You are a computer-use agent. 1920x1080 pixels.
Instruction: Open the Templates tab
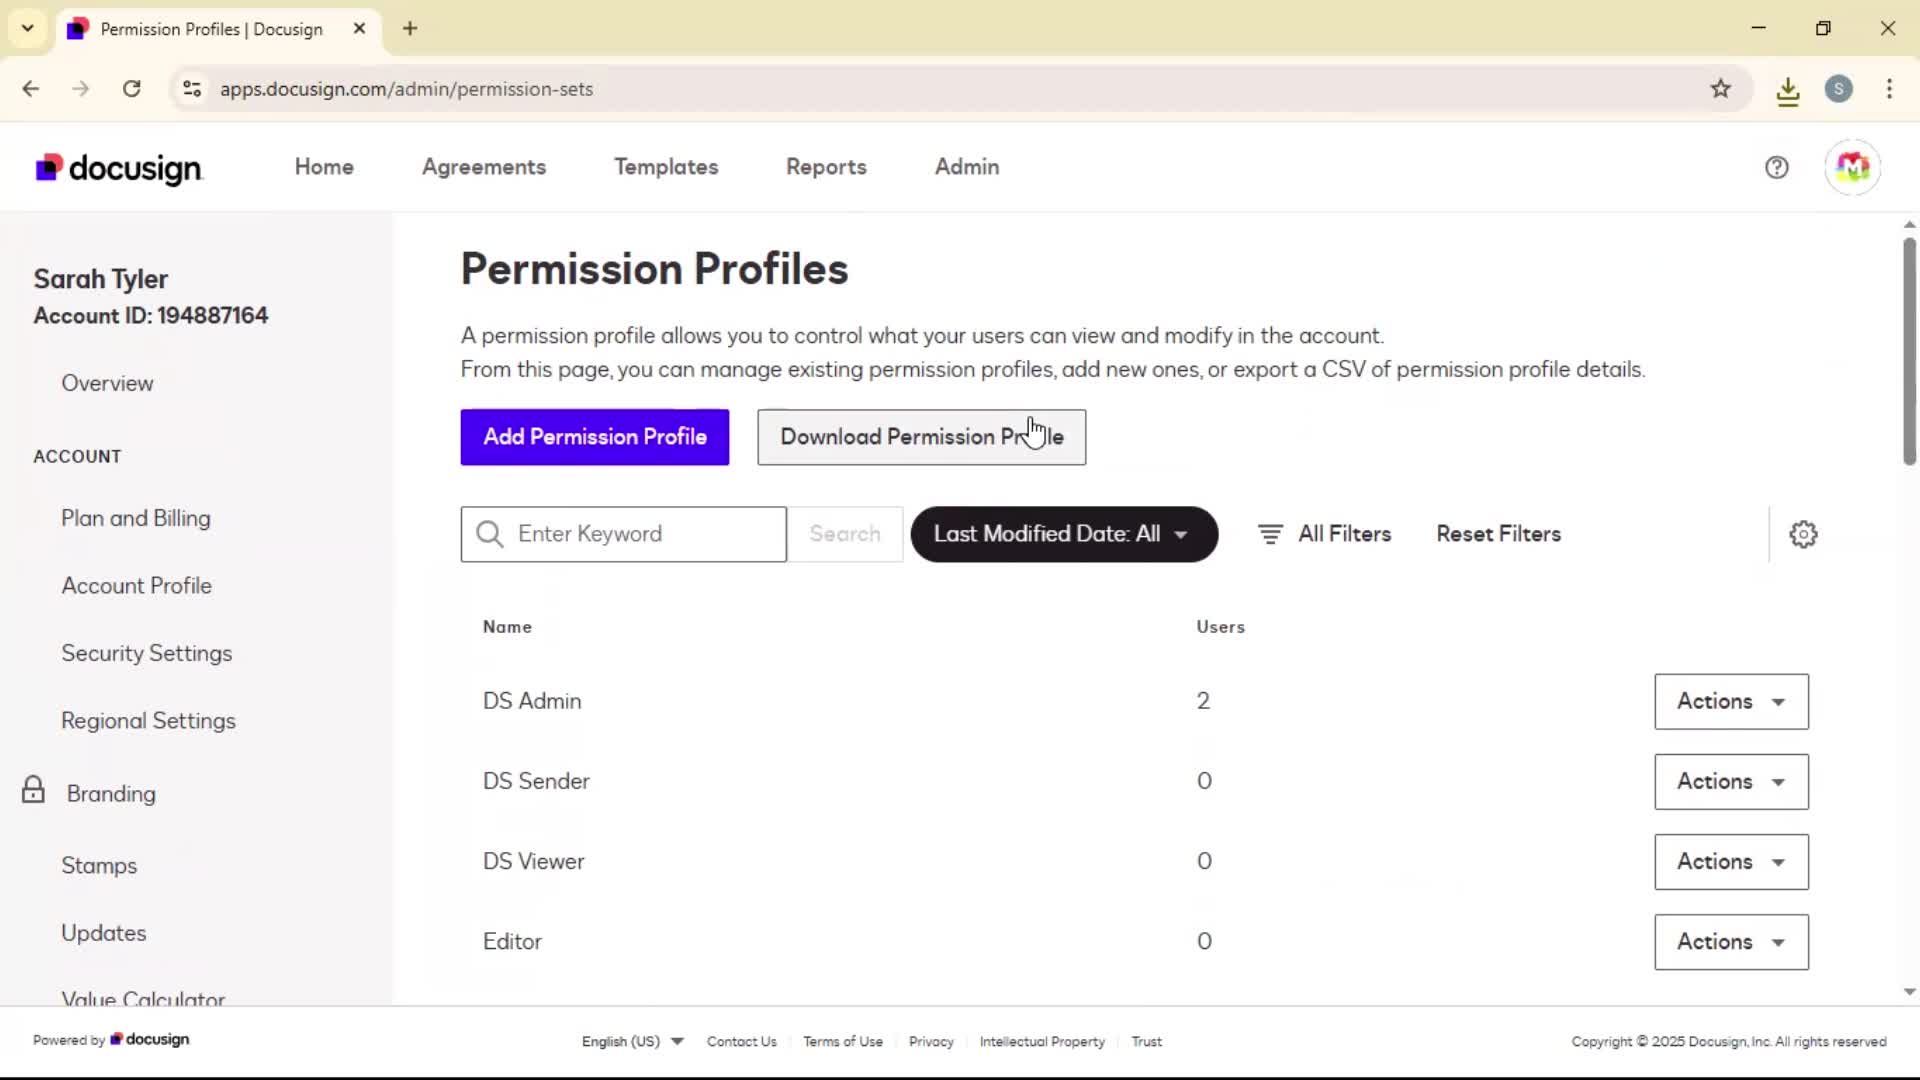point(666,167)
